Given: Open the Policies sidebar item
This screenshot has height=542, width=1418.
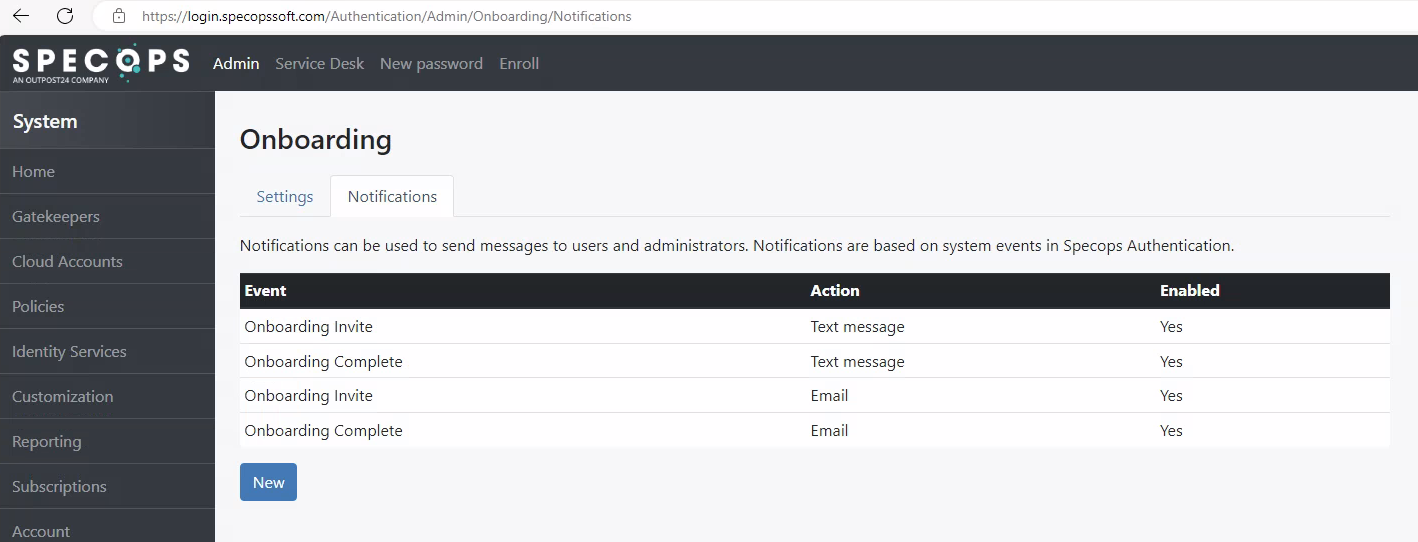Looking at the screenshot, I should (107, 306).
